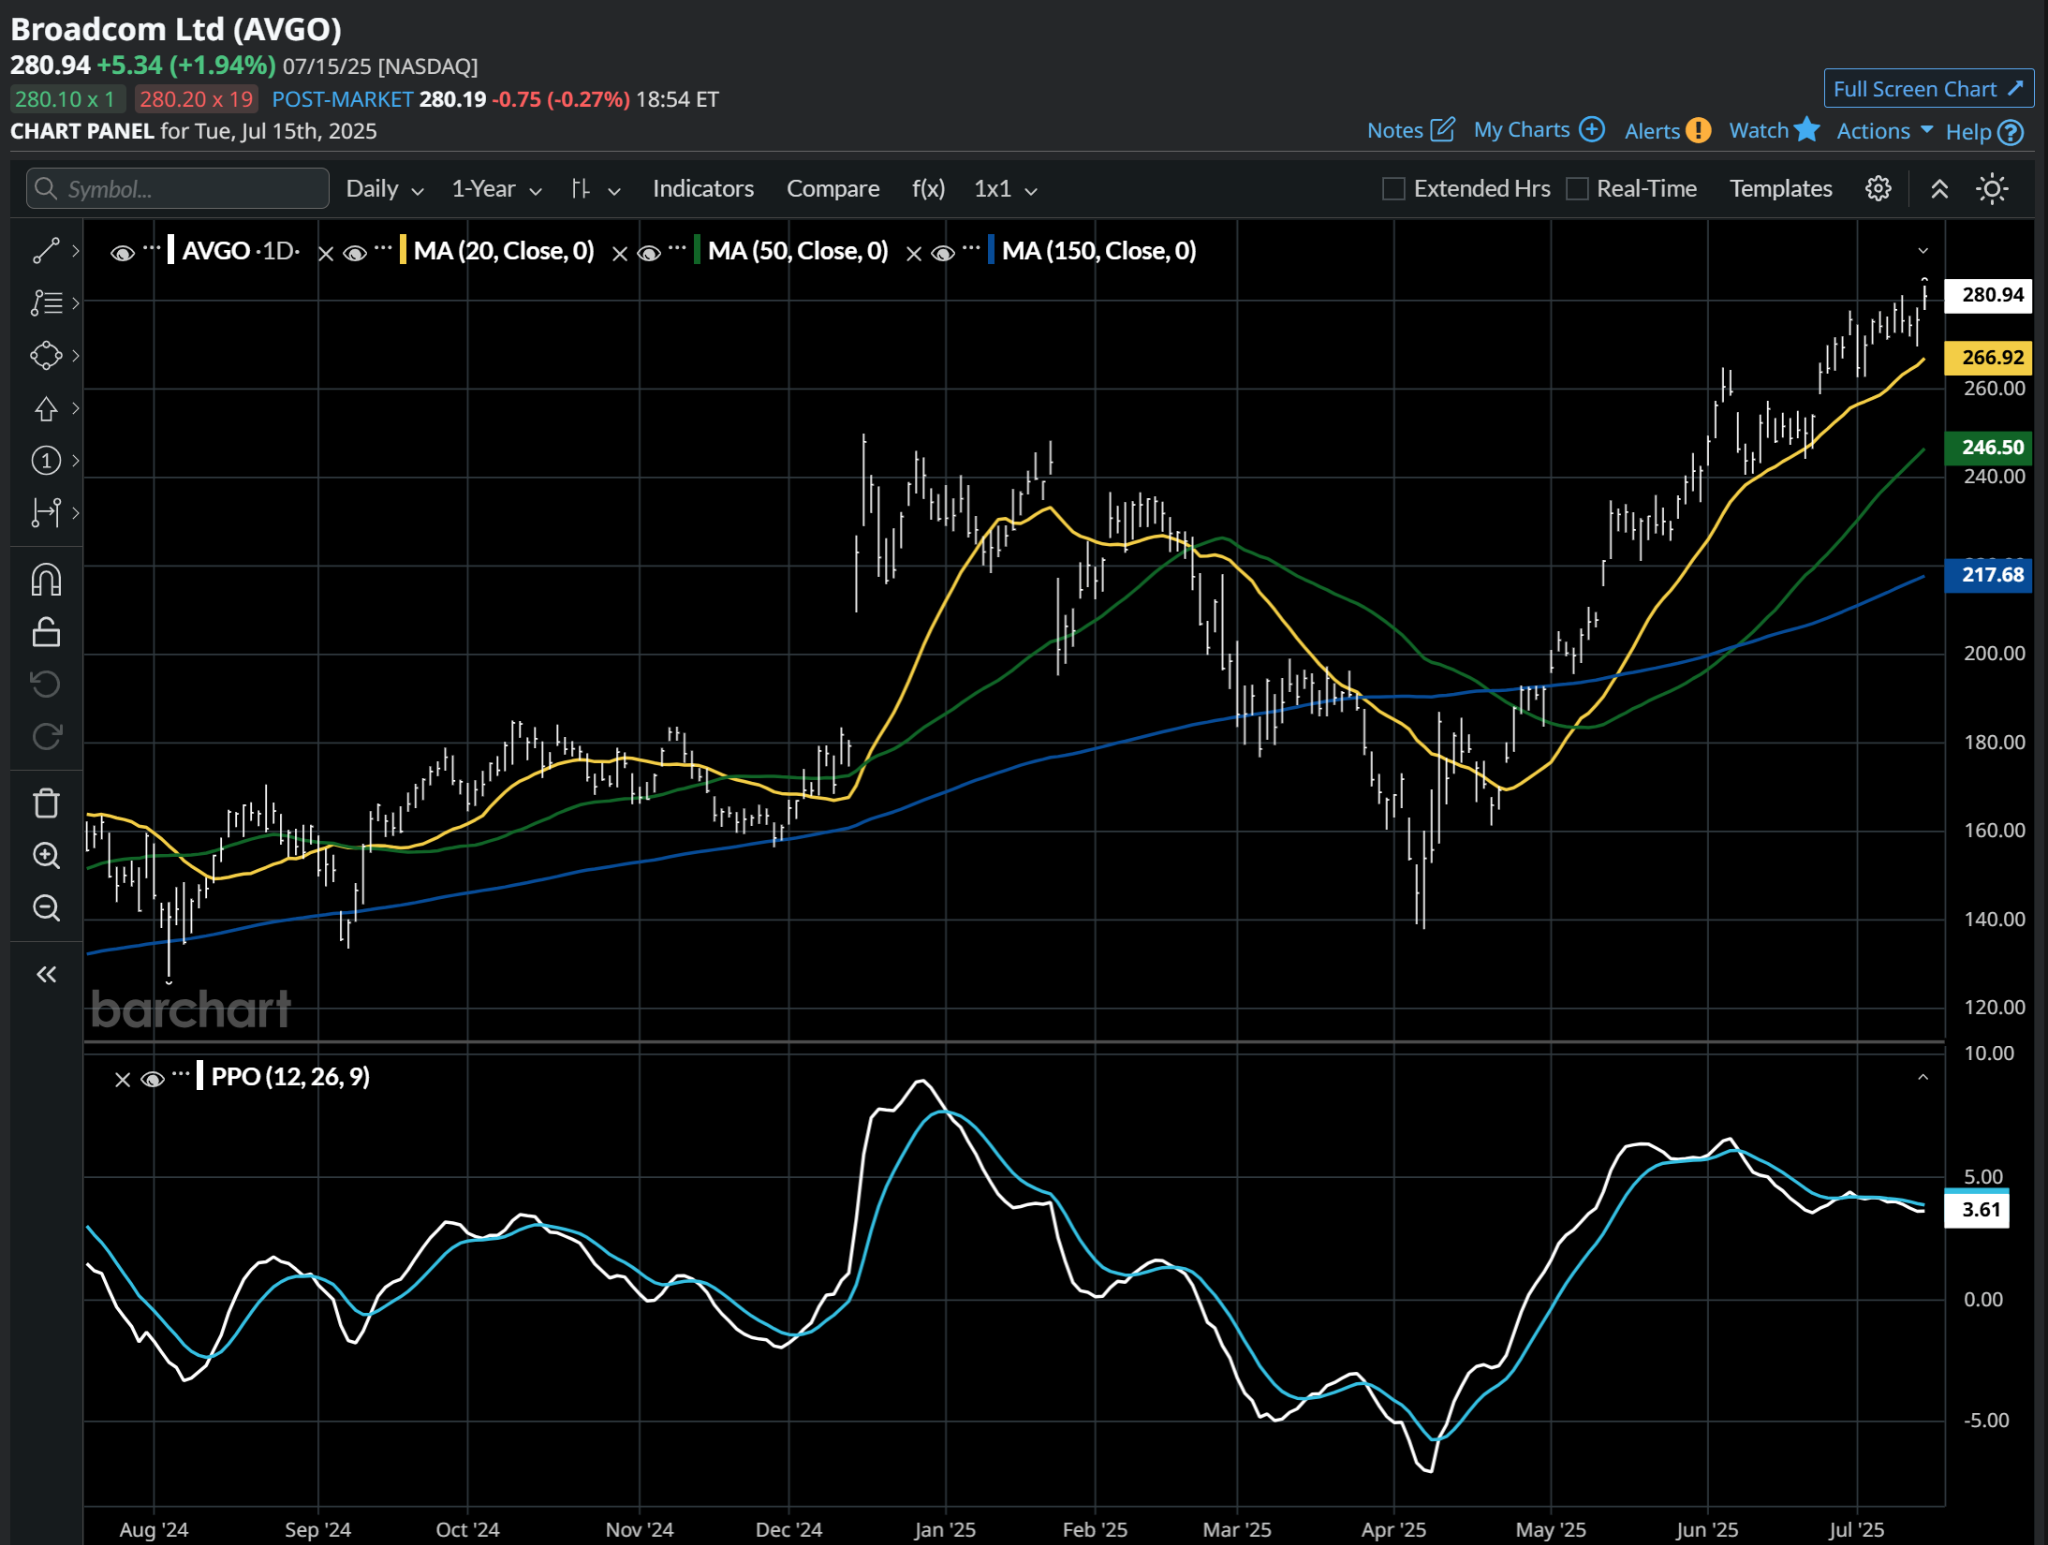2048x1545 pixels.
Task: Open the Indicators menu
Action: (703, 189)
